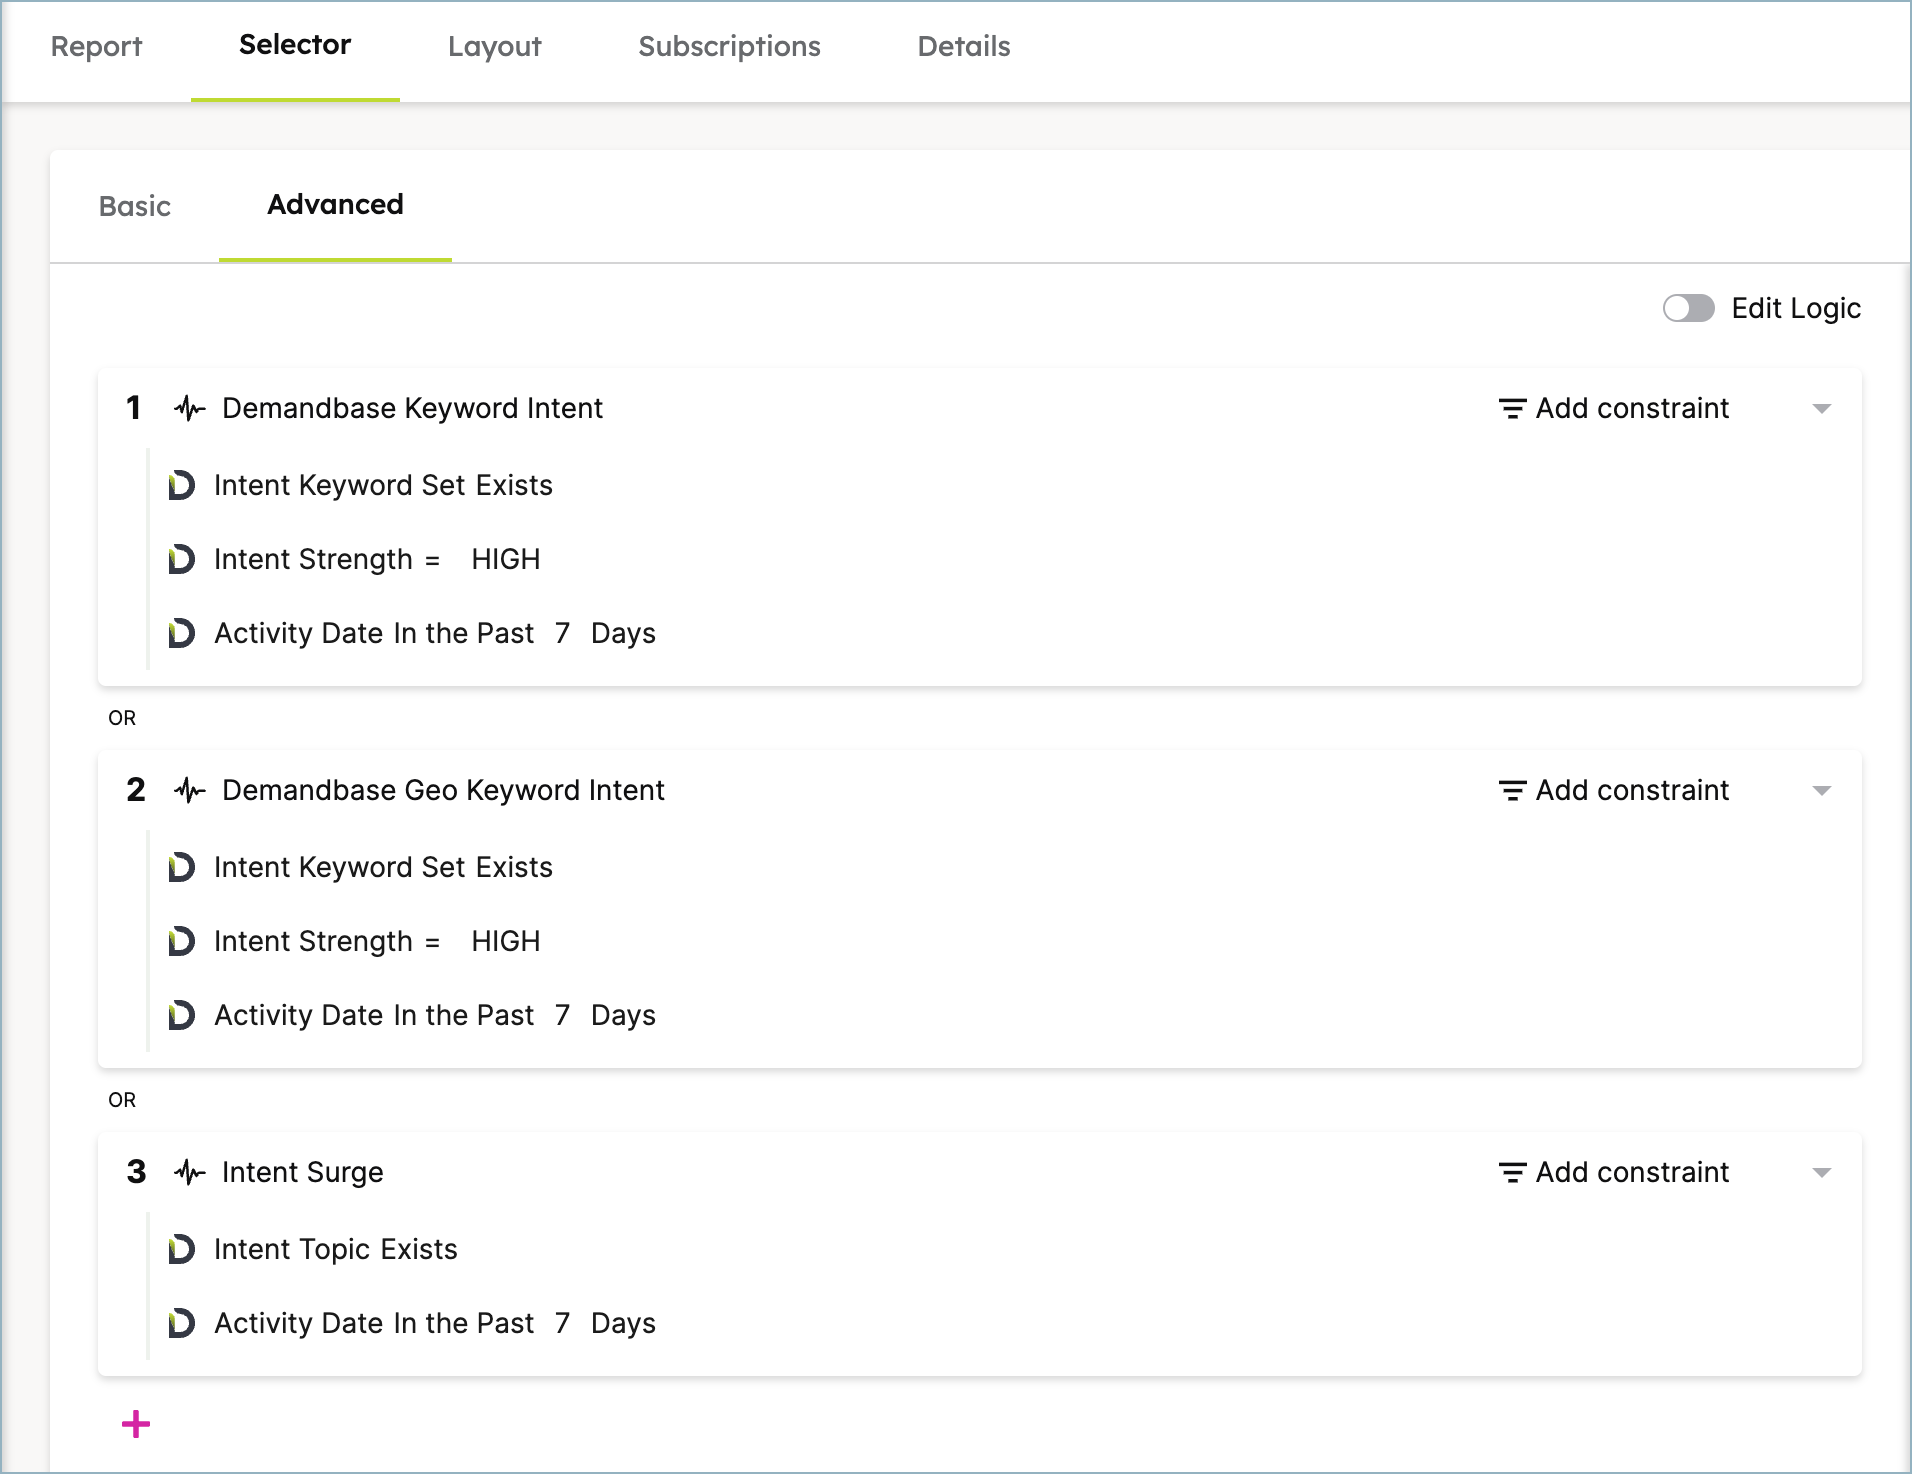
Task: Click the filter icon in selector 2 Add constraint
Action: pos(1512,791)
